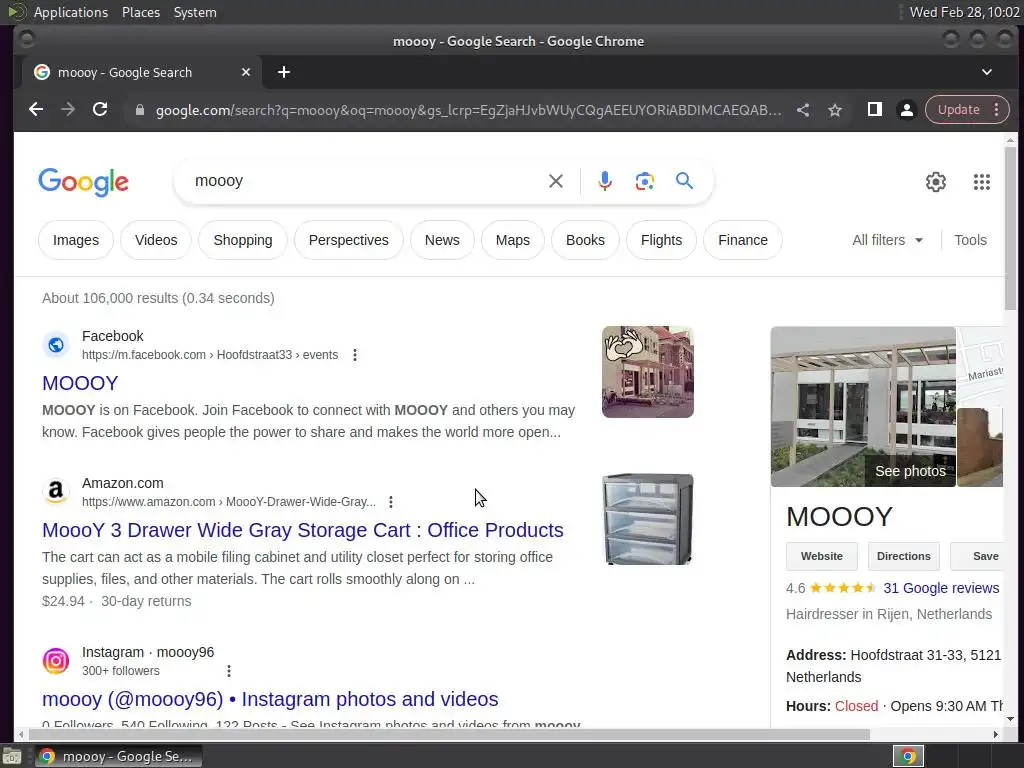Submit search with magnifier icon

(x=684, y=180)
